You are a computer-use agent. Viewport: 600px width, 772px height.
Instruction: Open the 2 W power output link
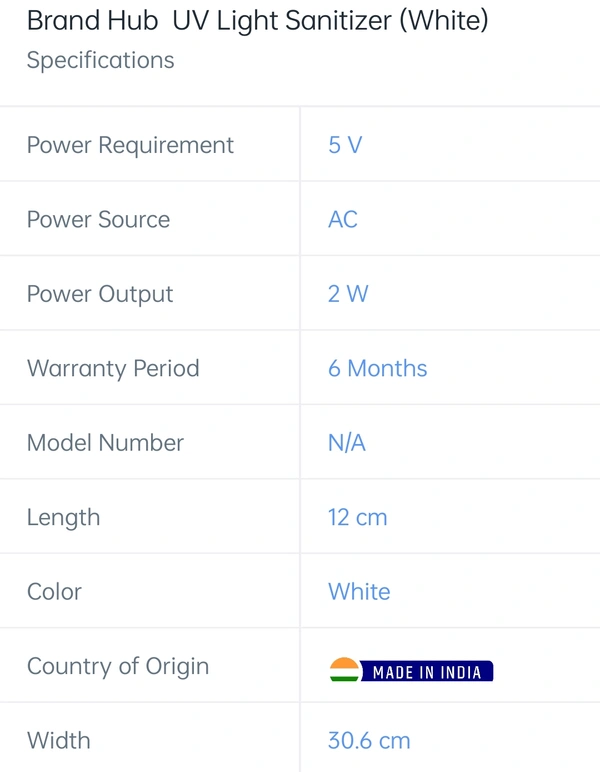[x=348, y=294]
